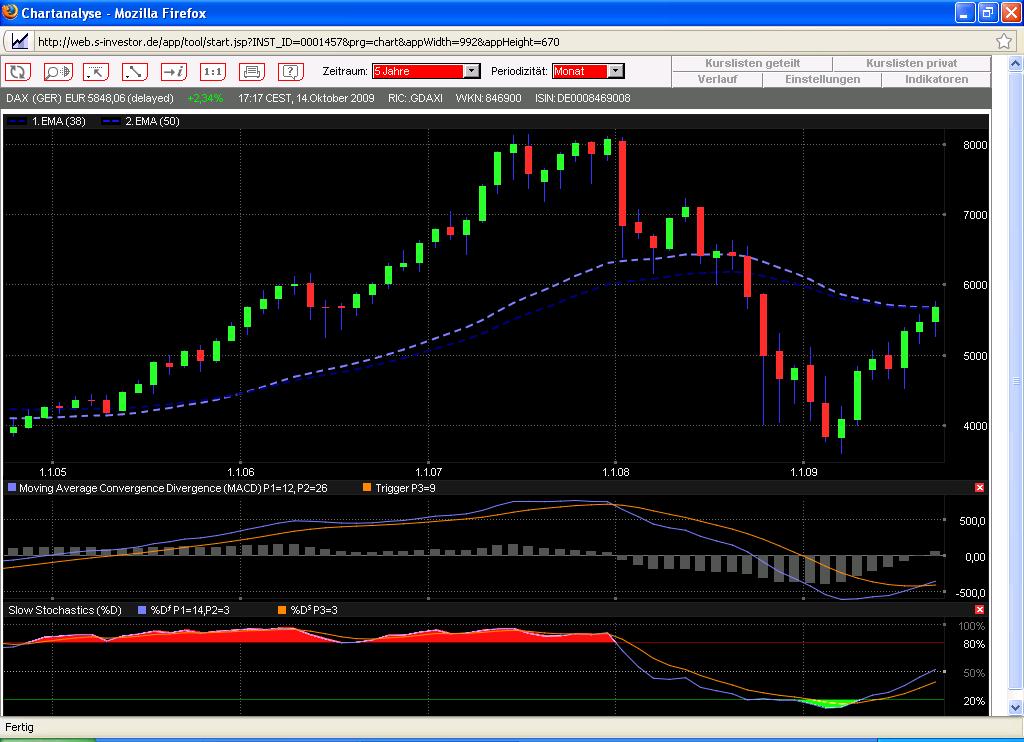Click the Verlauf button

coord(720,79)
